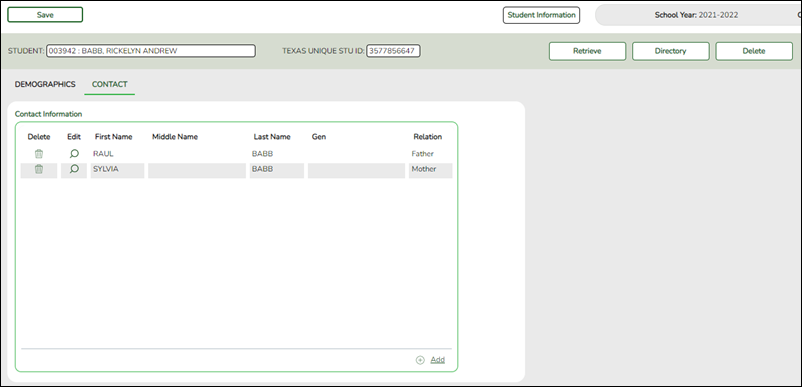Viewport: 802px width, 387px height.
Task: Delete the RAUL contact trash icon
Action: pyautogui.click(x=39, y=153)
